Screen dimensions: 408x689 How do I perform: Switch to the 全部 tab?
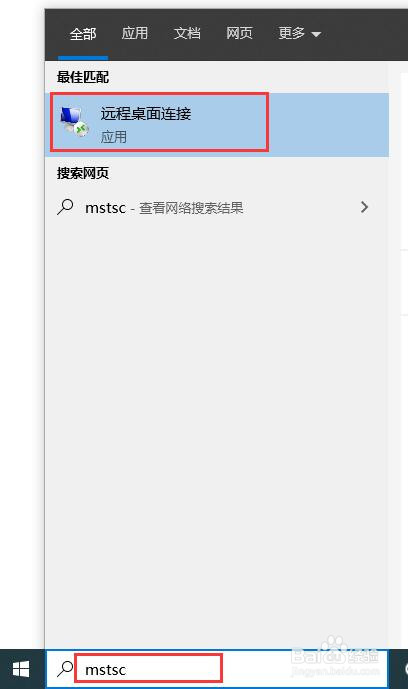point(83,34)
